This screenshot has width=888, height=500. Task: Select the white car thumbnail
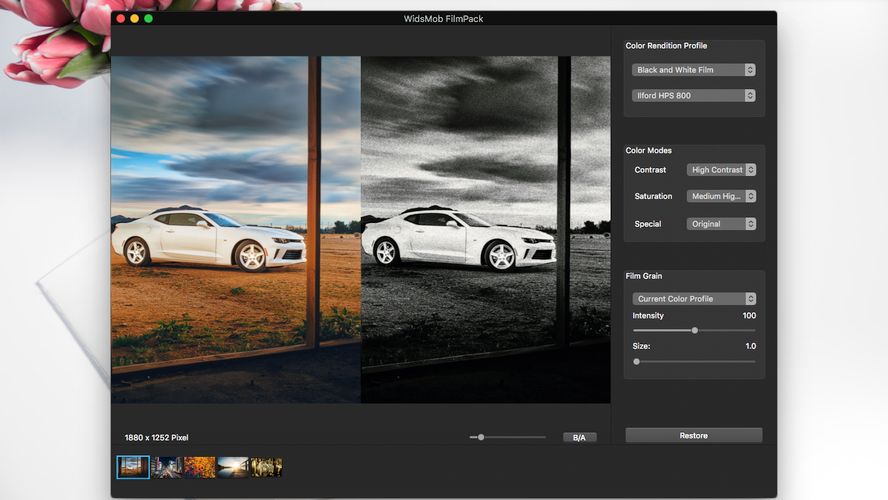133,467
